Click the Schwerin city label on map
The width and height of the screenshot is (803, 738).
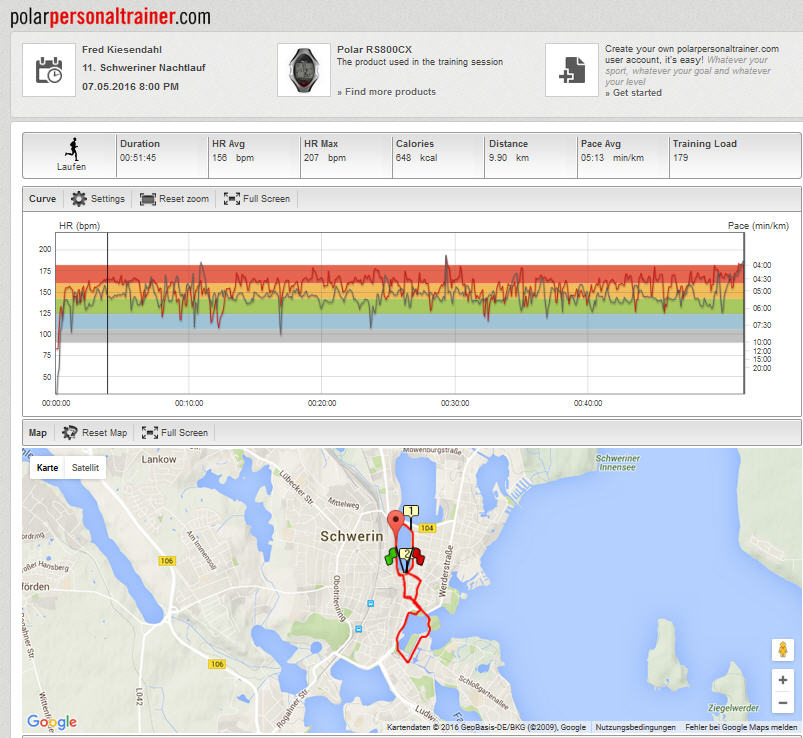click(x=352, y=536)
